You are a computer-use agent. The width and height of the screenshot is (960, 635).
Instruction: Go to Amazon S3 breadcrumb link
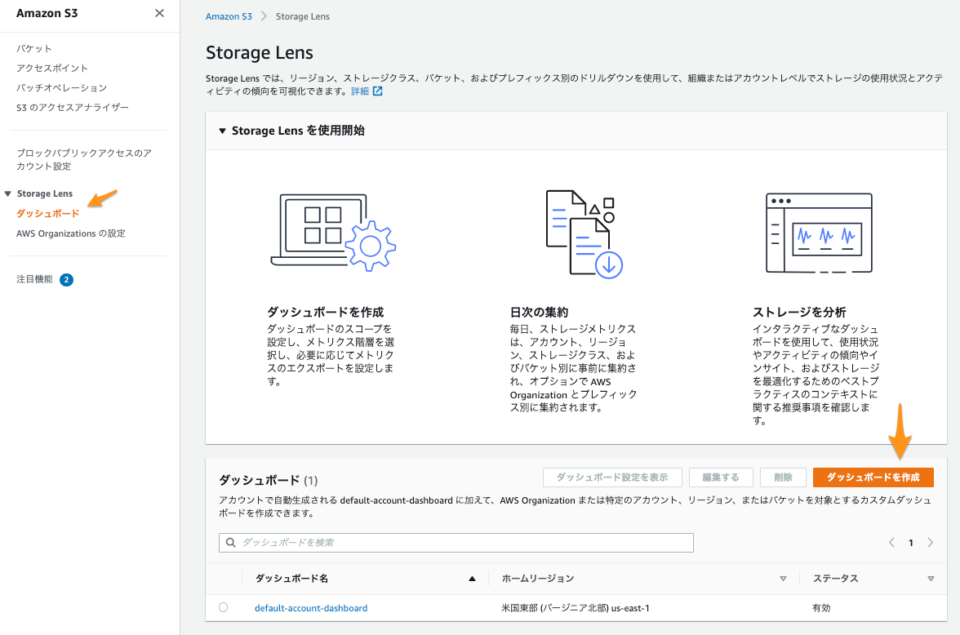[228, 17]
